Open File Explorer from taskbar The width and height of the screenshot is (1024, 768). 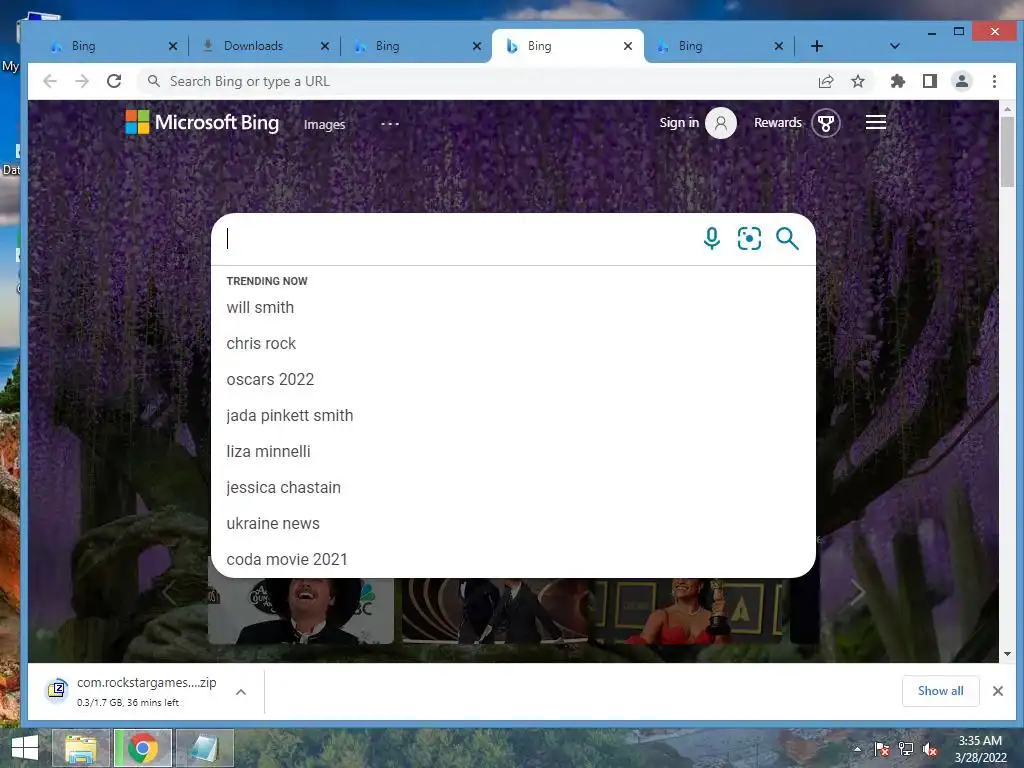click(x=81, y=748)
